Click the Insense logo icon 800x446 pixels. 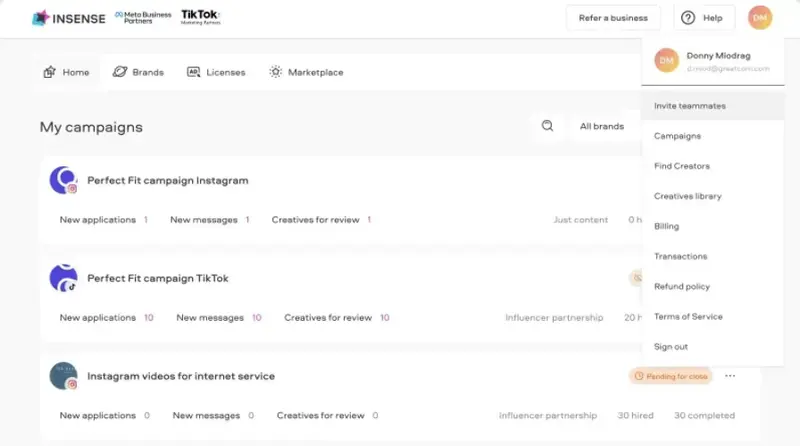coord(40,18)
